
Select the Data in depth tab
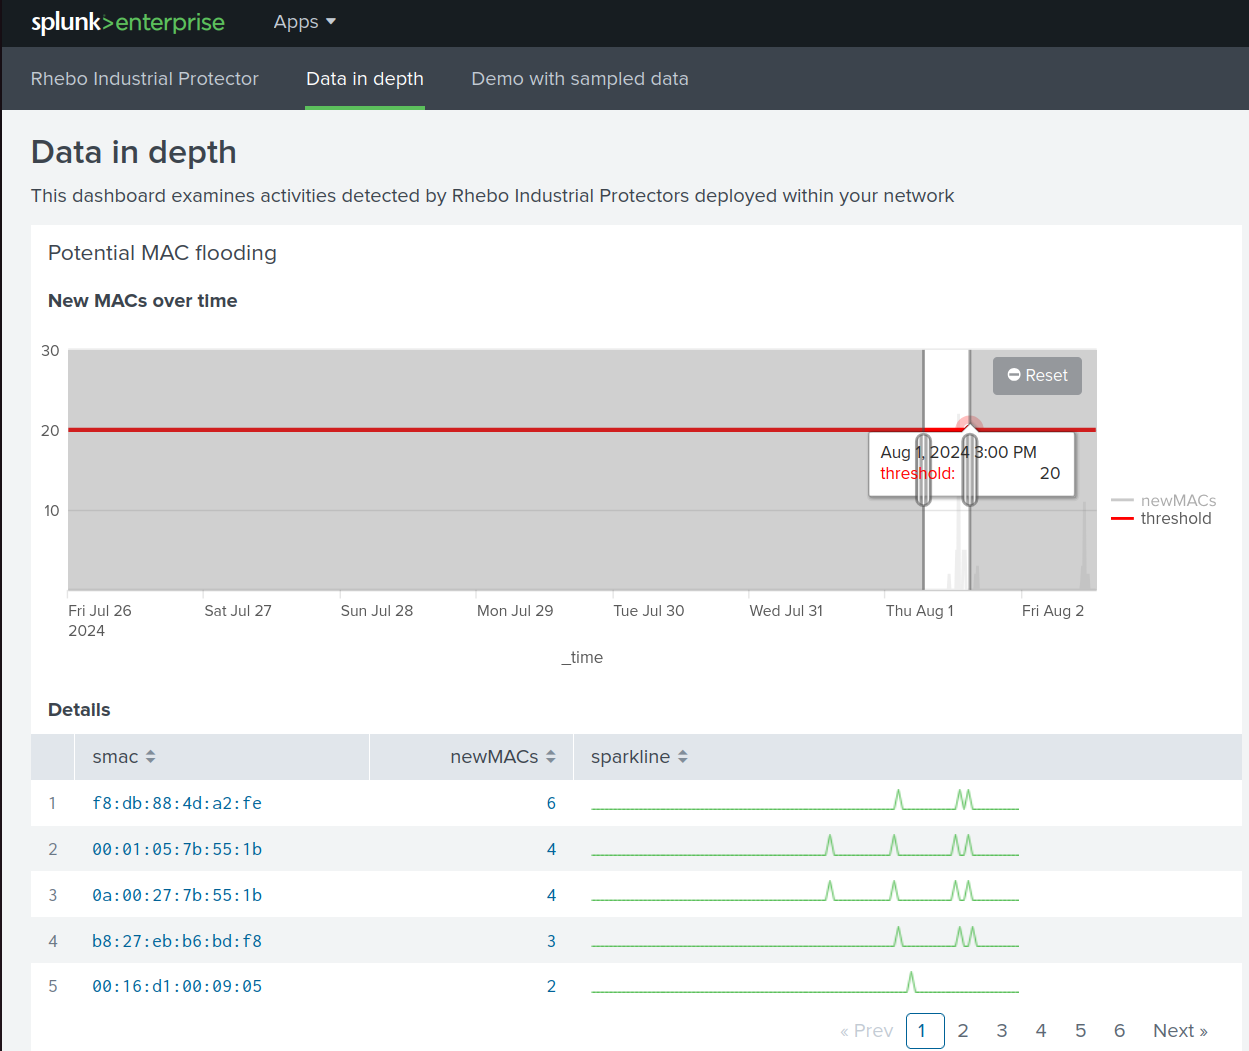[365, 79]
